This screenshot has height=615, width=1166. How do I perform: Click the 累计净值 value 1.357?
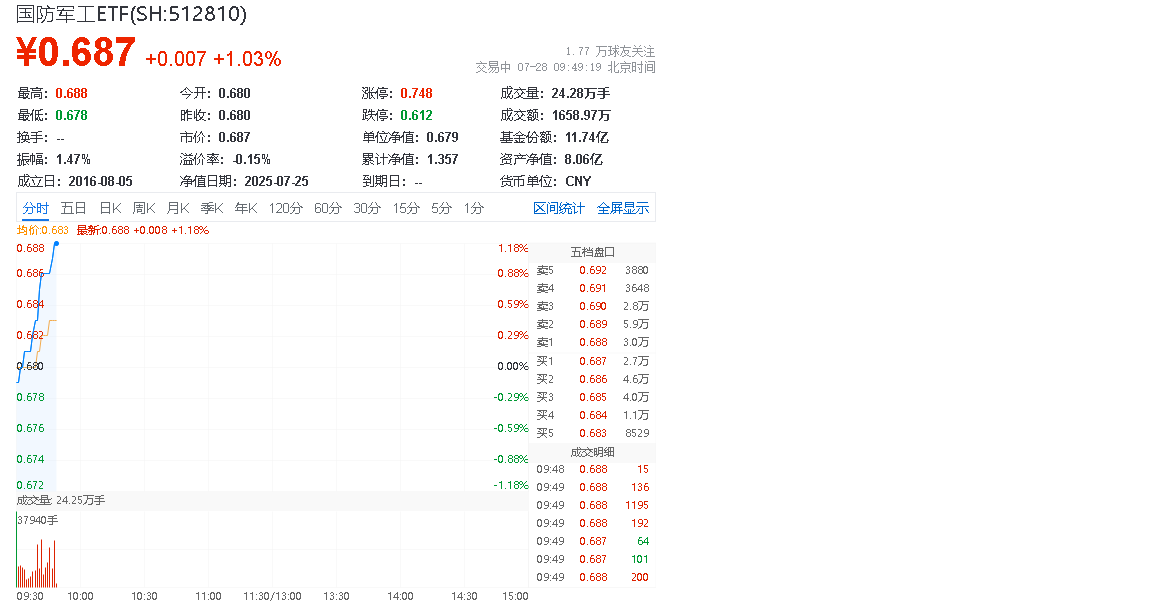tap(442, 159)
